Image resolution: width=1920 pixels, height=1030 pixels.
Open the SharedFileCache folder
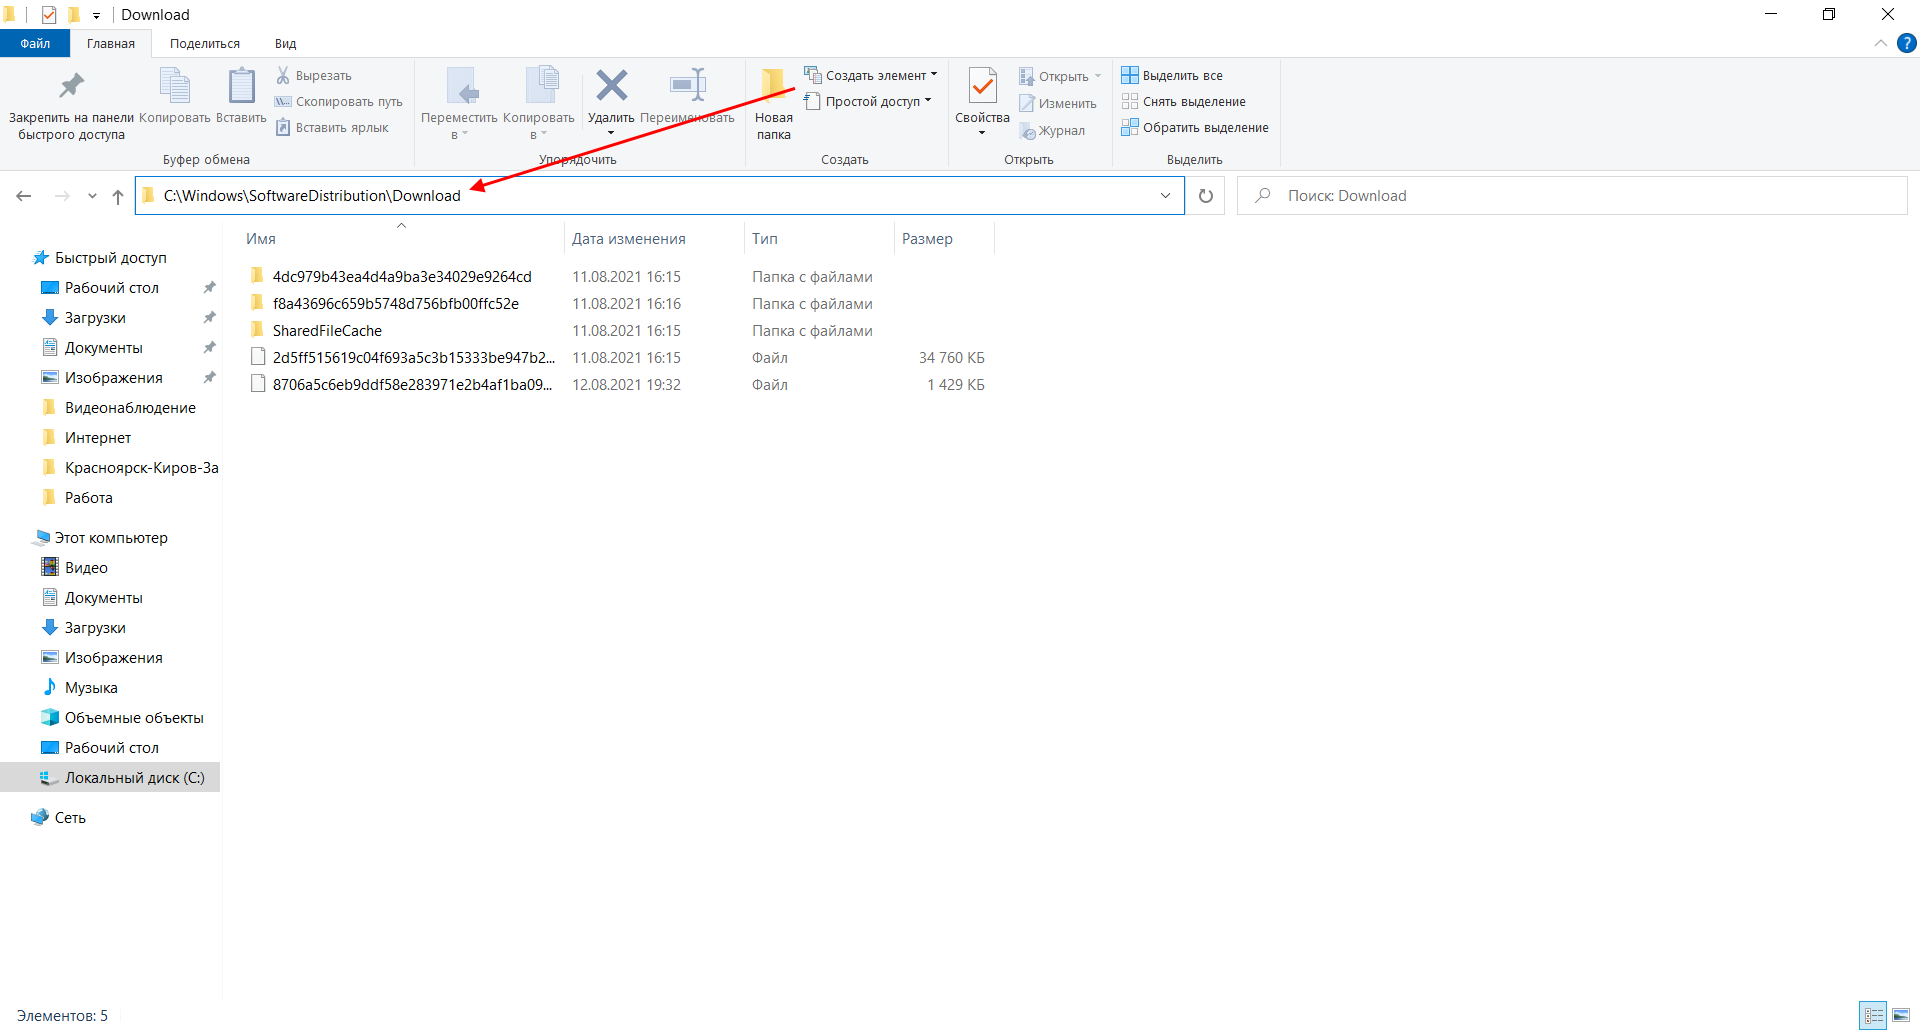point(327,331)
